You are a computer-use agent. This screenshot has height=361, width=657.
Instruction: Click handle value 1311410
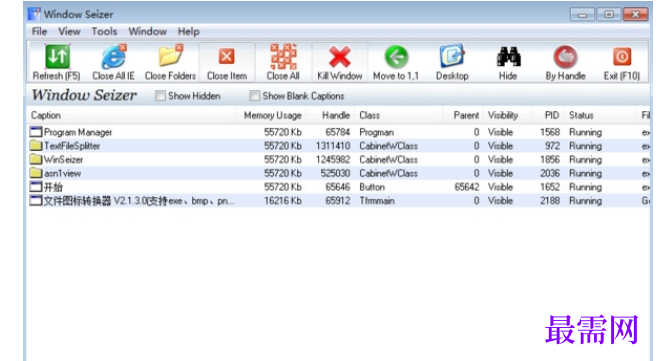(333, 146)
